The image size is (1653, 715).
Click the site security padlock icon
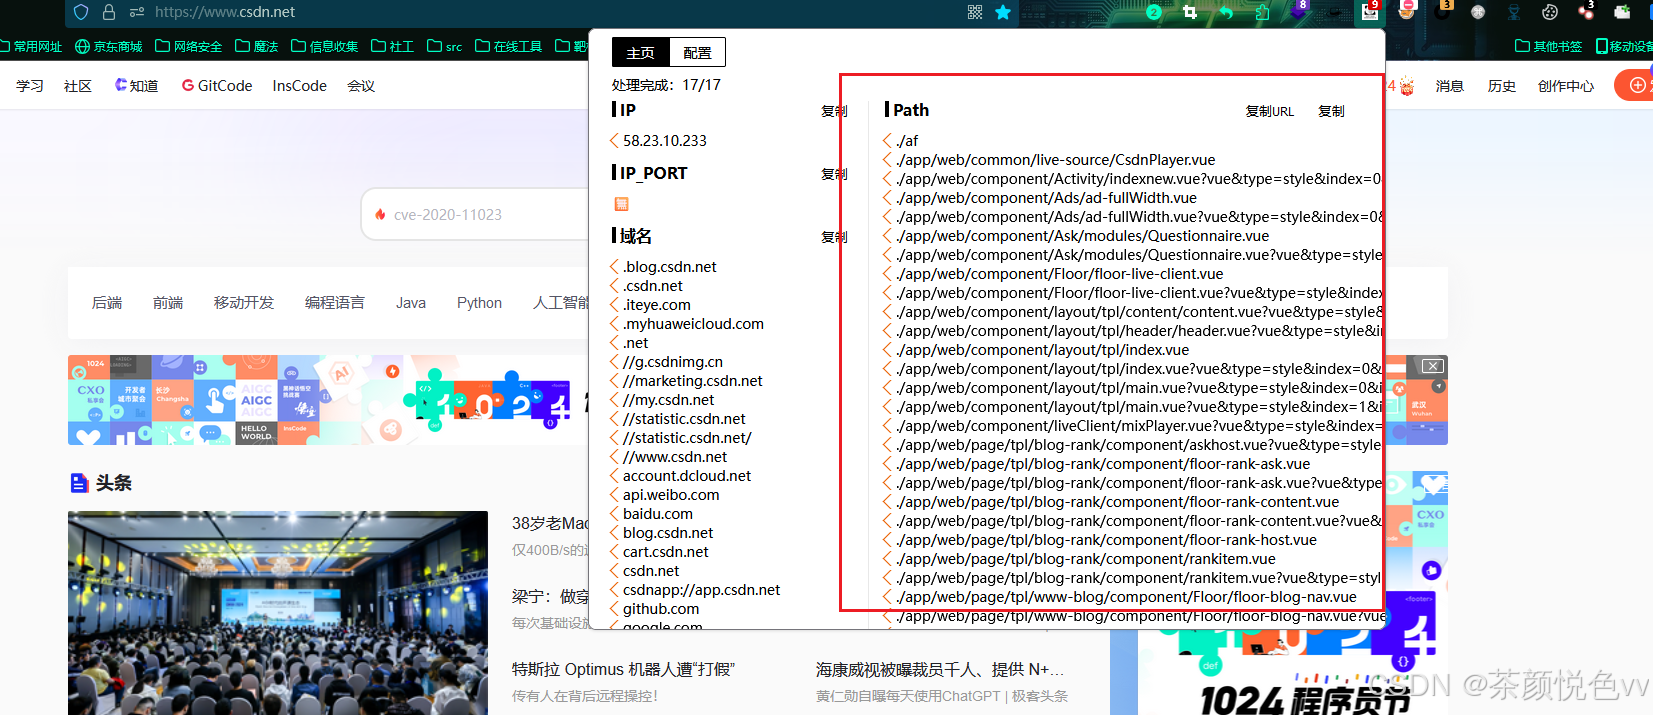109,12
